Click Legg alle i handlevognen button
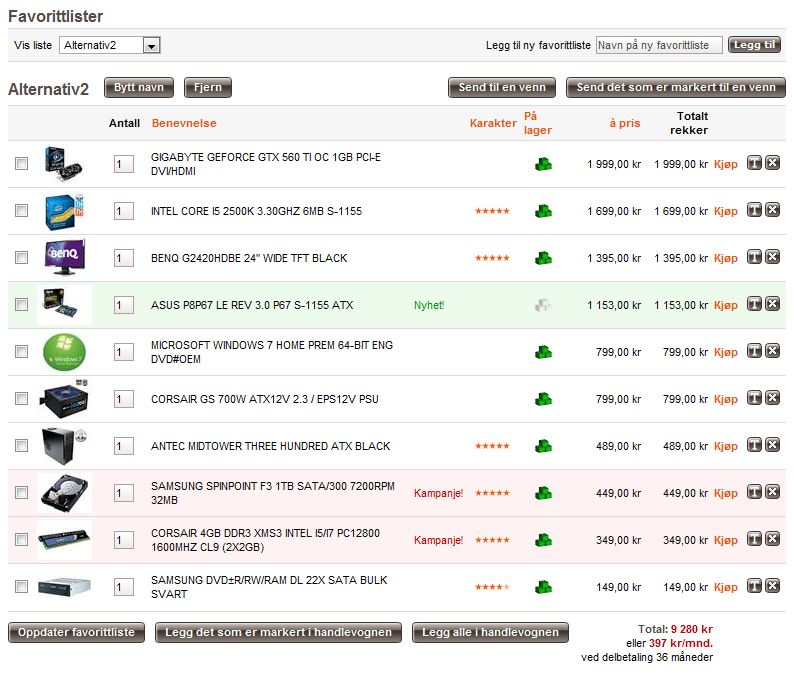 490,632
